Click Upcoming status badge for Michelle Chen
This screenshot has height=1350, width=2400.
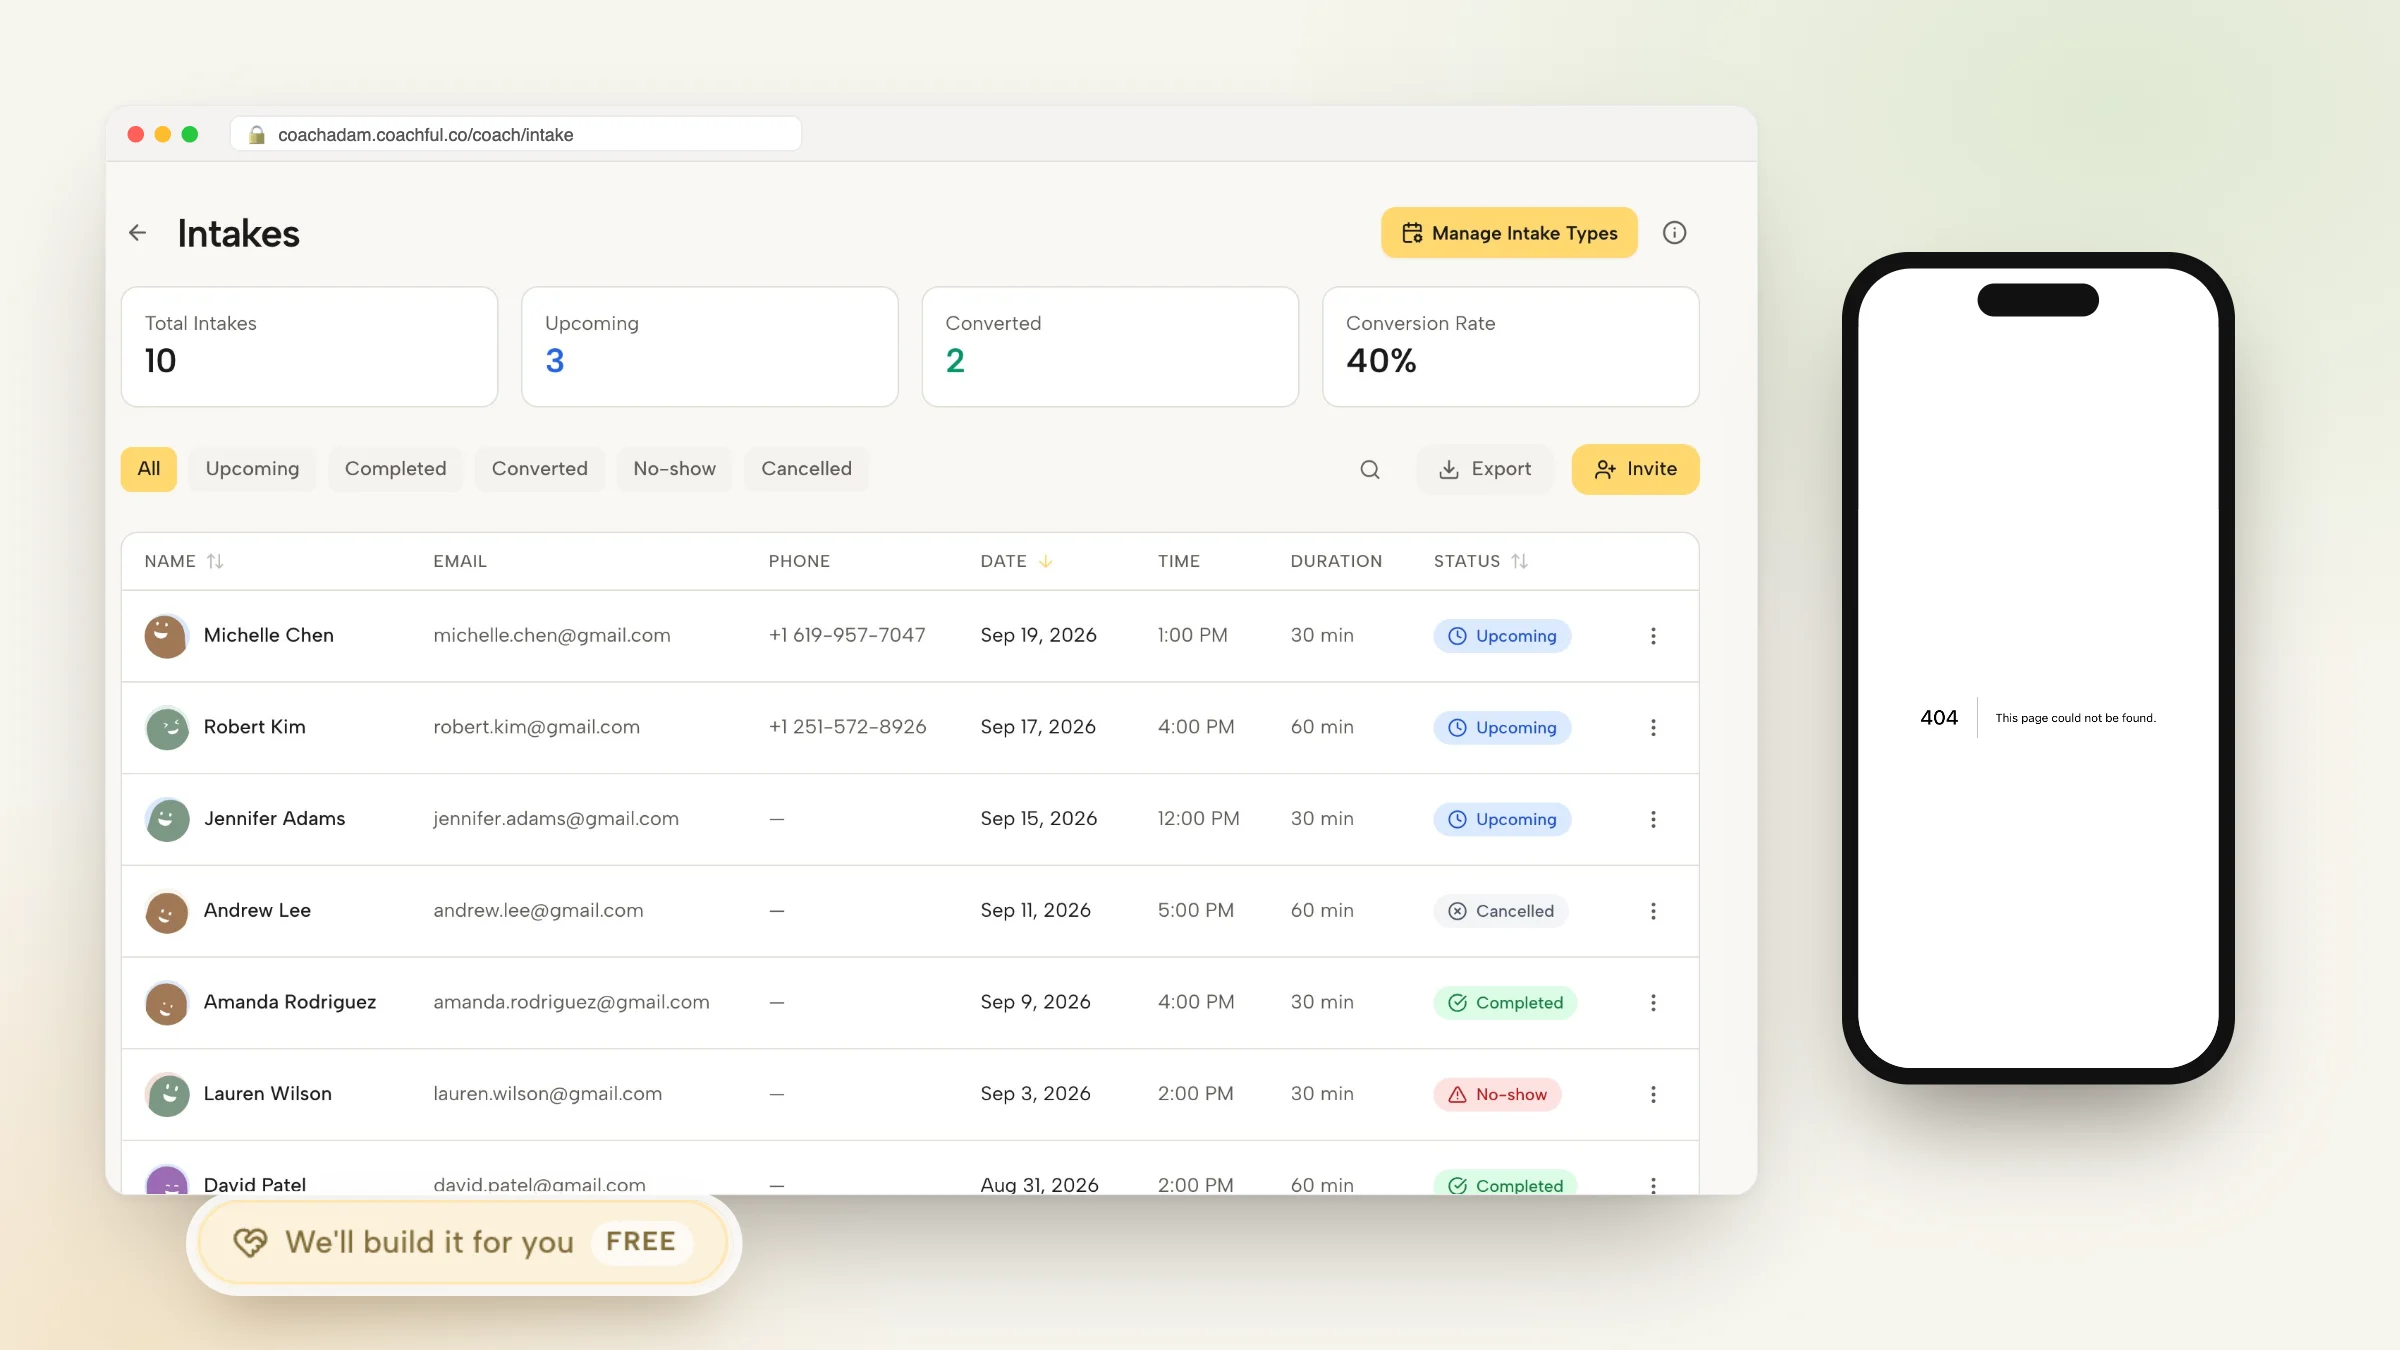point(1502,636)
